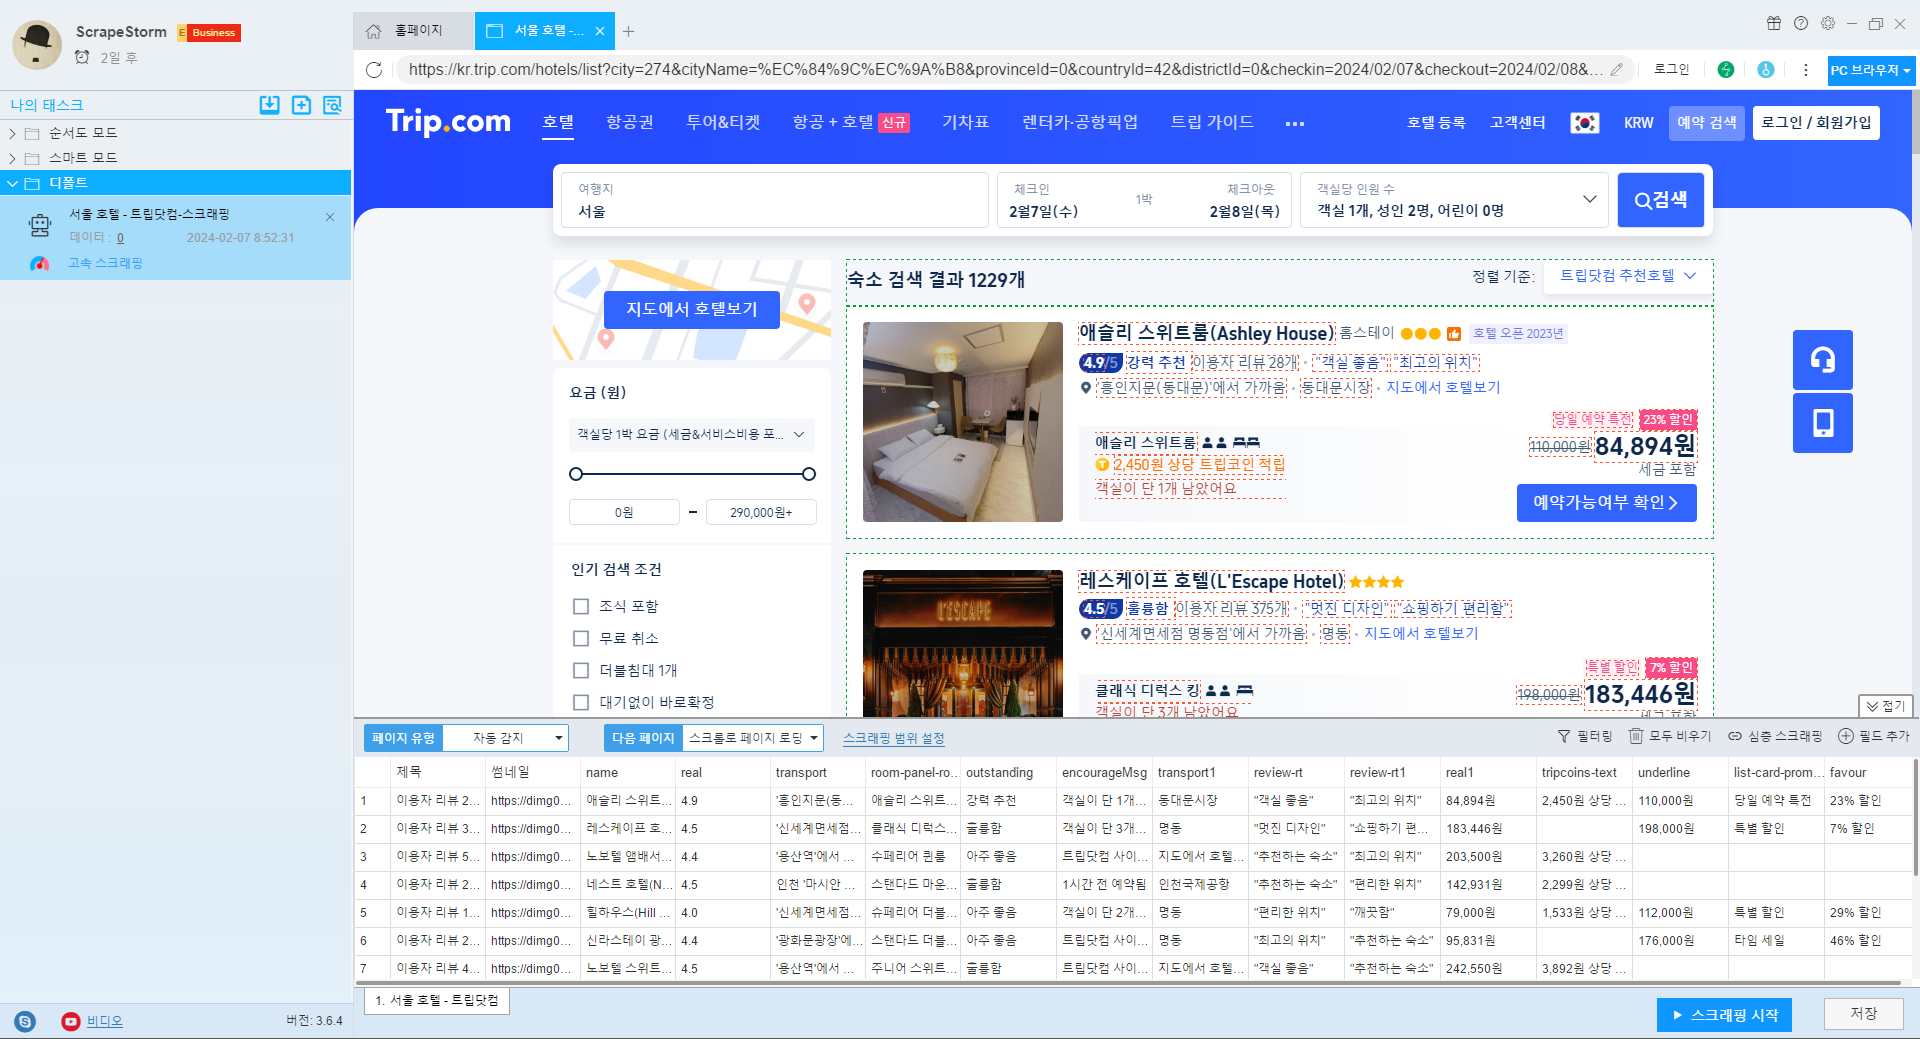This screenshot has width=1920, height=1039.
Task: Click the minimum price slider handle
Action: (x=576, y=474)
